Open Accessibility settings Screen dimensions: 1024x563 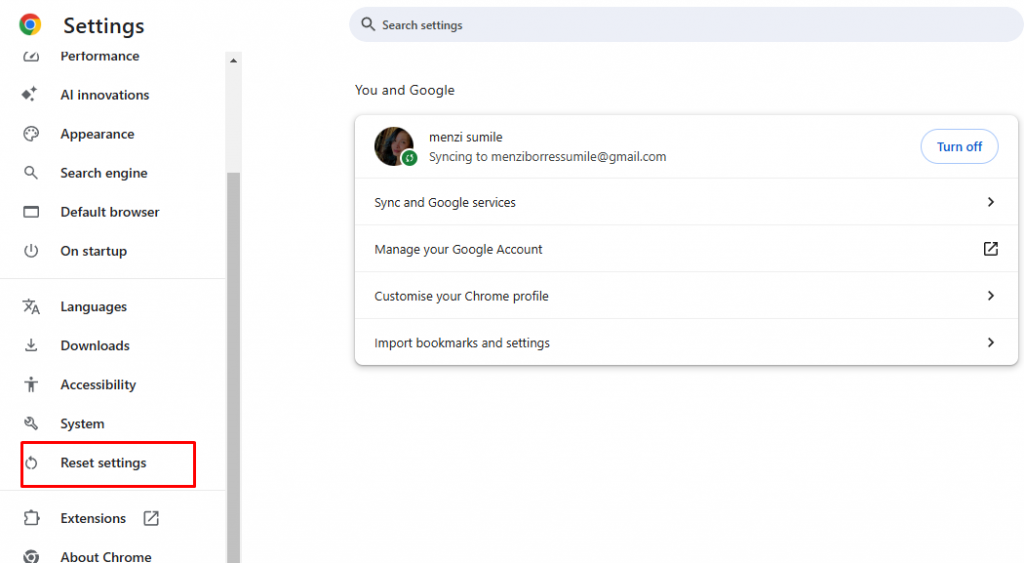pos(98,385)
